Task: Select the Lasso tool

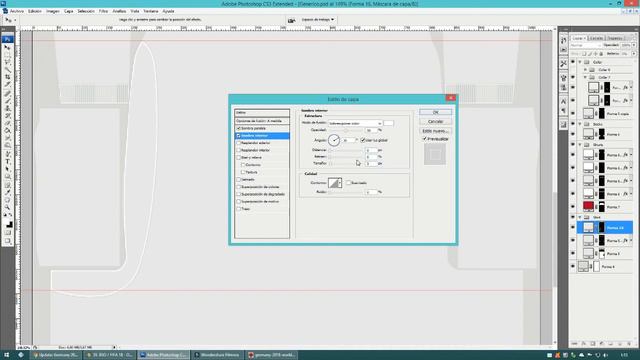Action: tap(7, 62)
